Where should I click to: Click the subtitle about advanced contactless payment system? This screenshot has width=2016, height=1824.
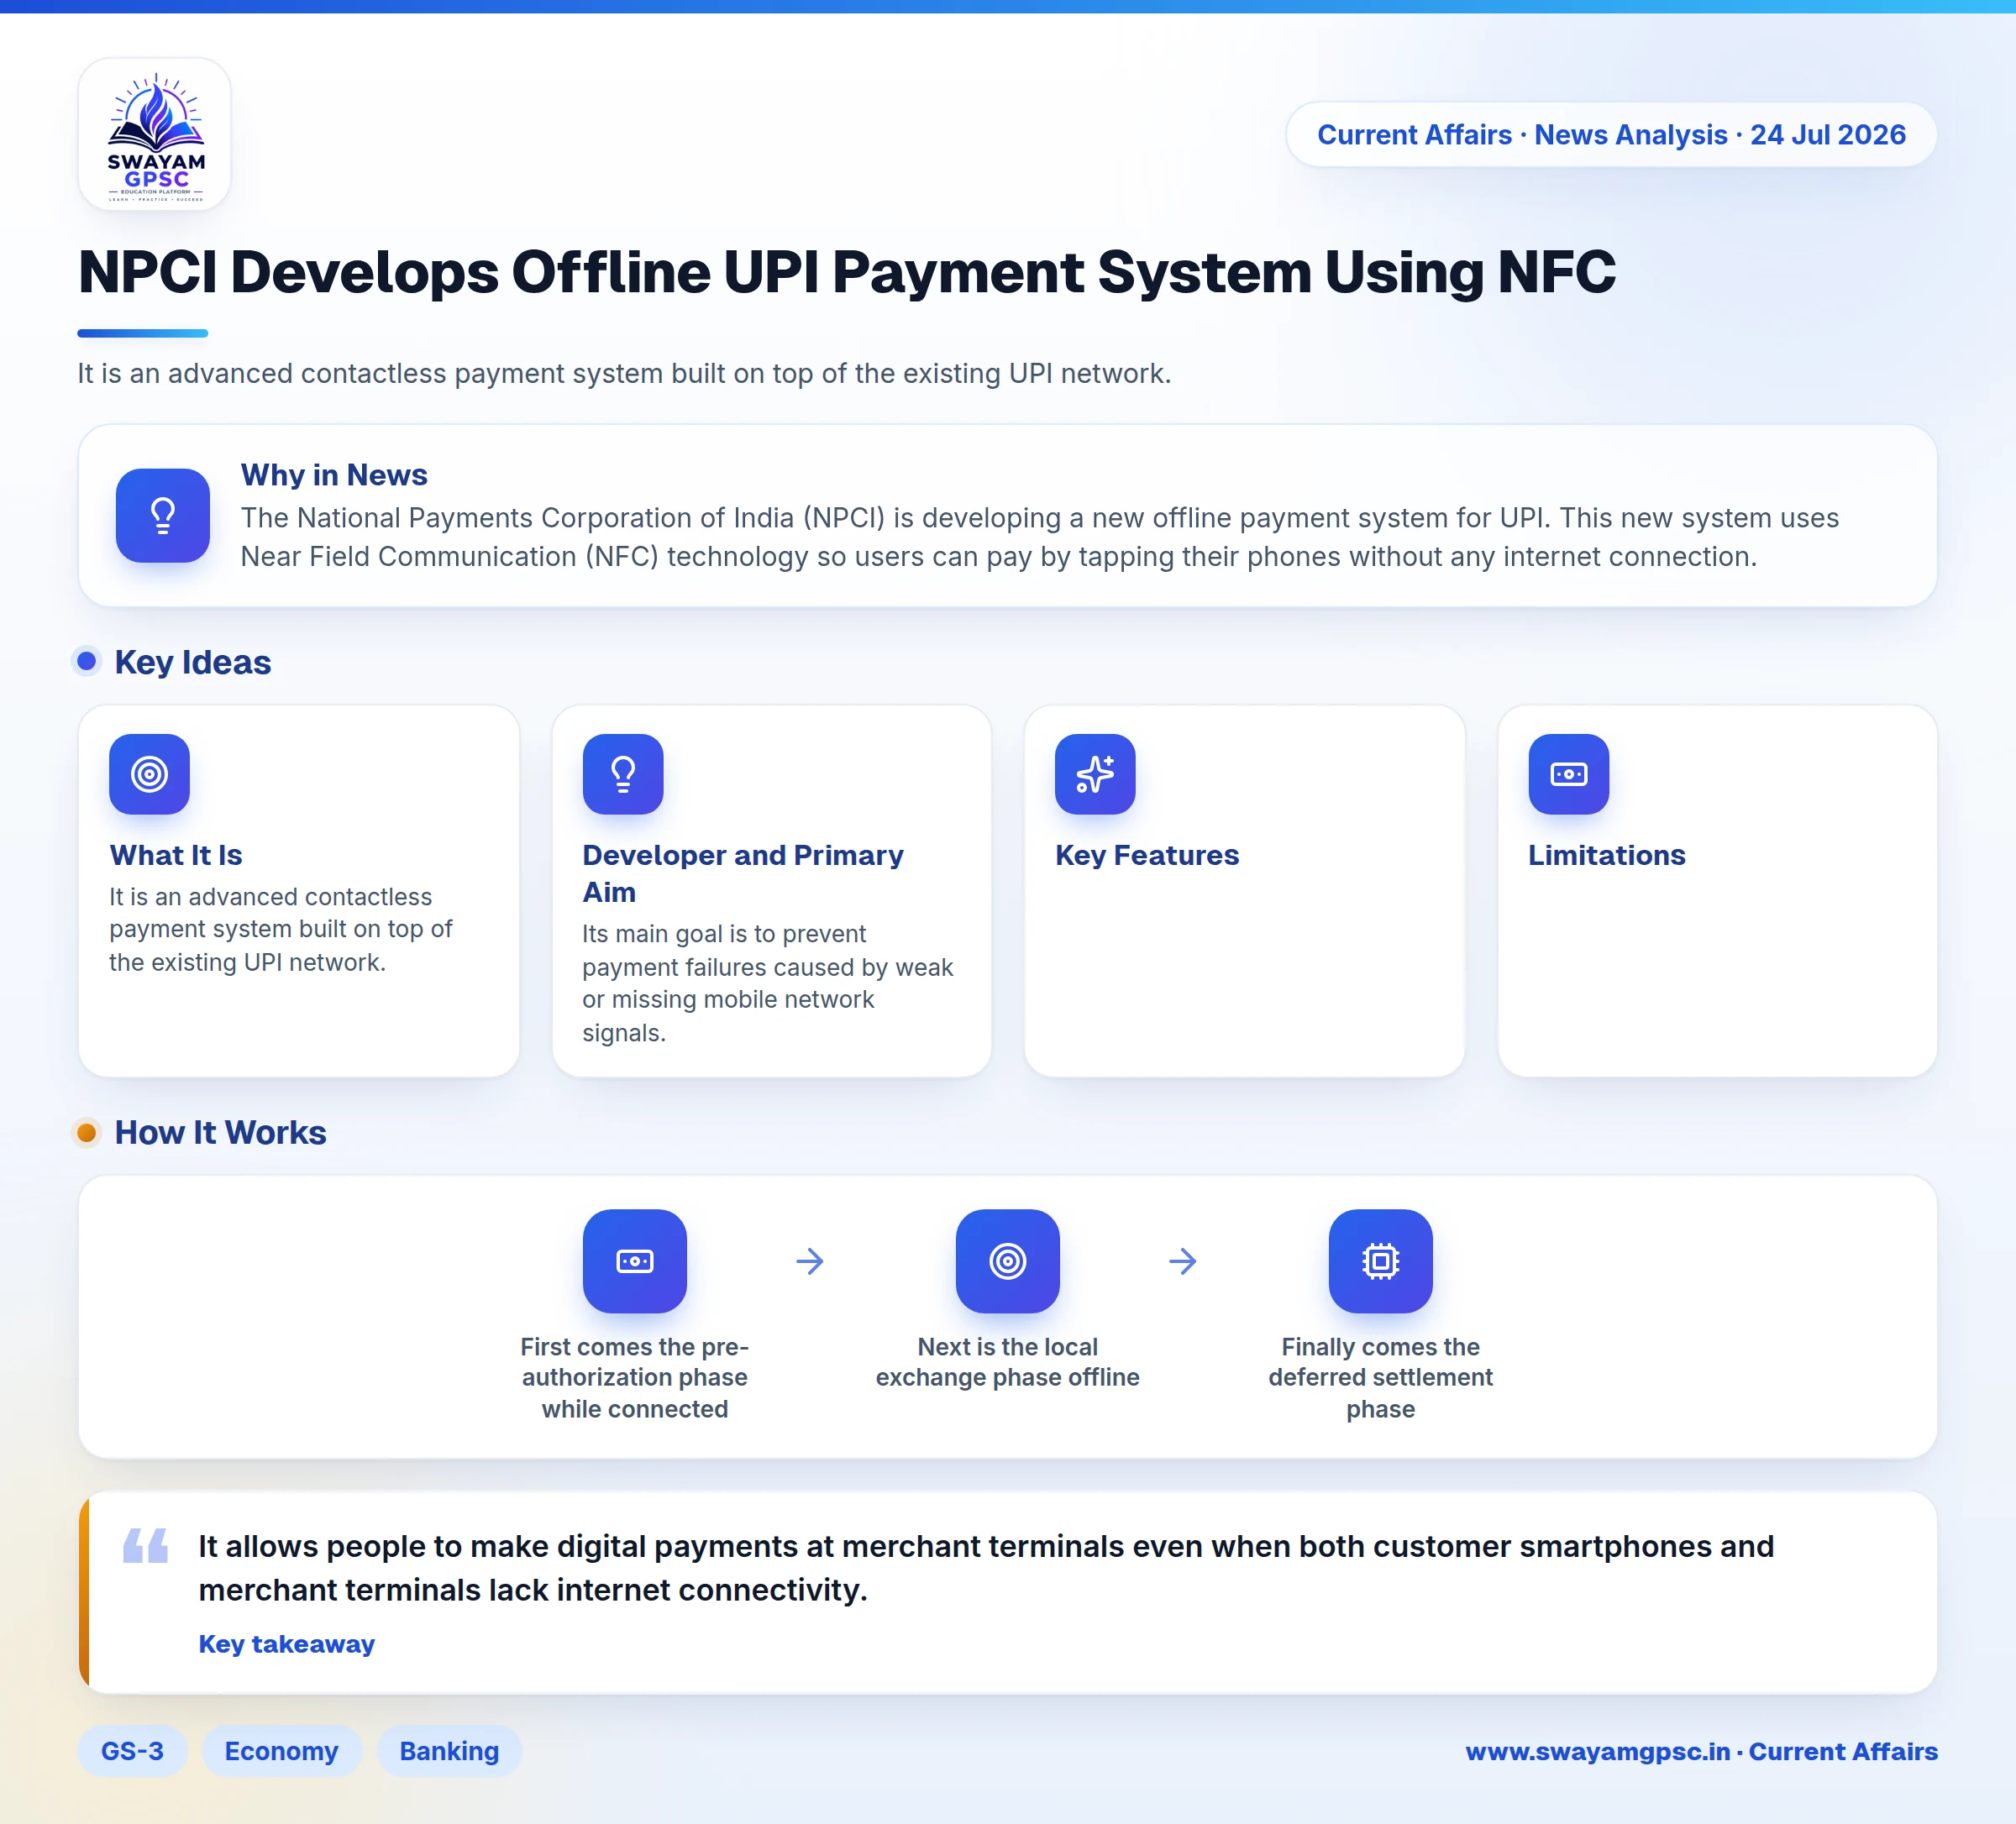pyautogui.click(x=624, y=373)
